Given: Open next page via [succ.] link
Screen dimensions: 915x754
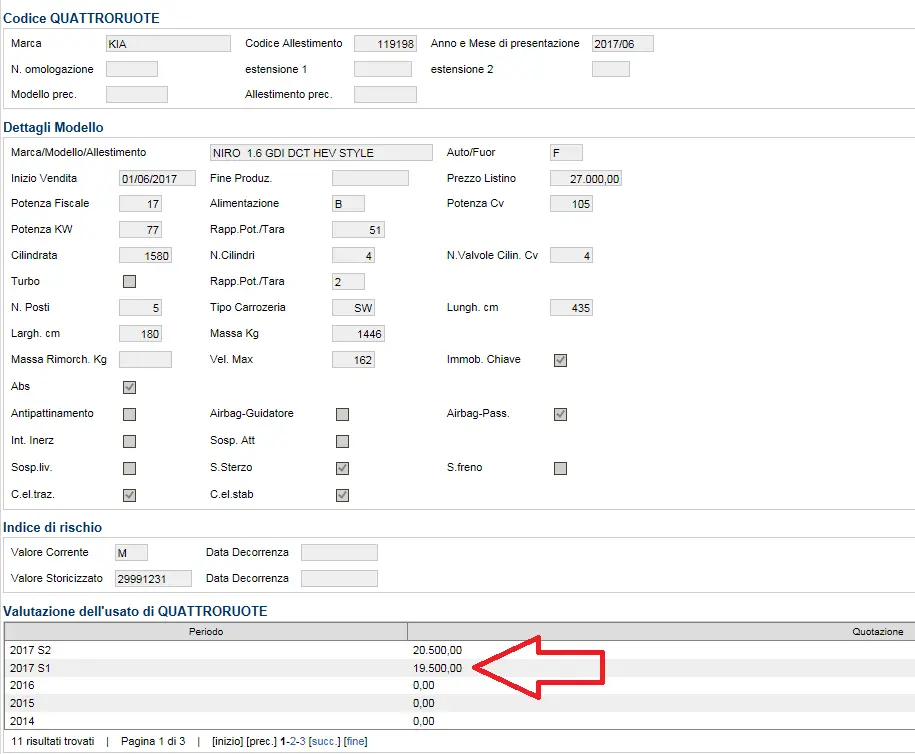Looking at the screenshot, I should (324, 741).
